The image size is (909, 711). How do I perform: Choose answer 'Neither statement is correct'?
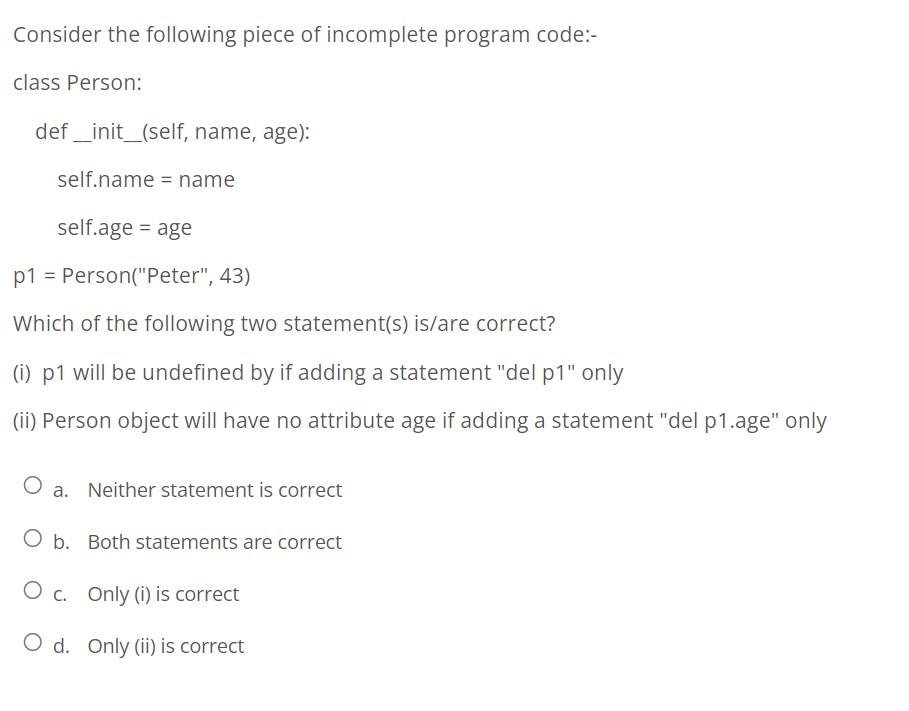[214, 490]
